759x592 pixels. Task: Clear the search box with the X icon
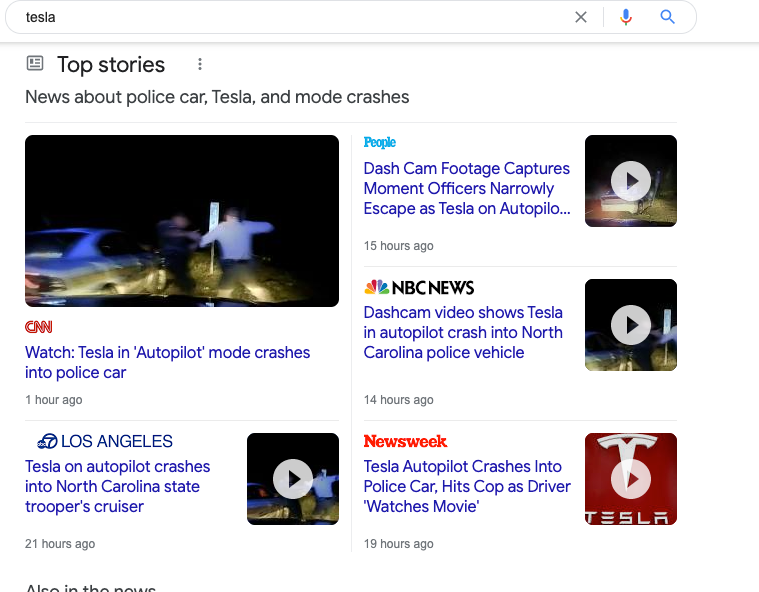click(580, 17)
